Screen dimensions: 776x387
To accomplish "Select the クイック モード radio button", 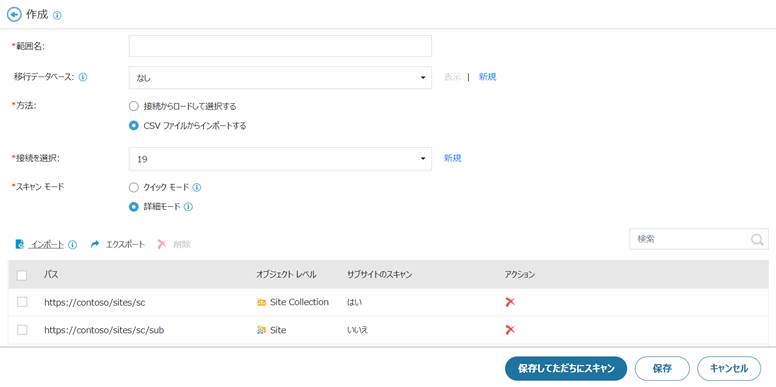I will [133, 188].
